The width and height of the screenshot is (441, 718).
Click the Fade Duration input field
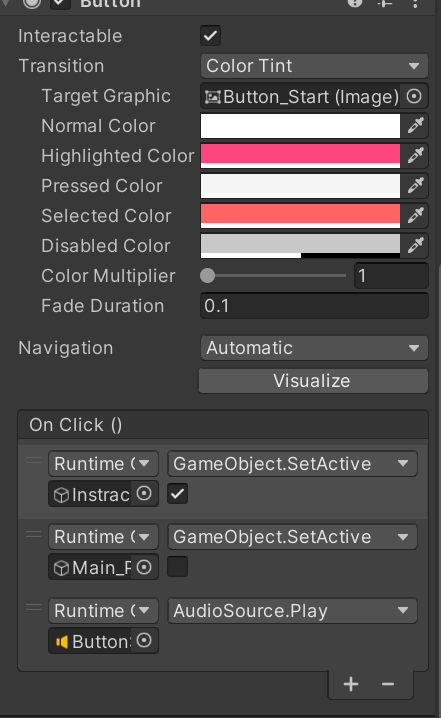(314, 306)
